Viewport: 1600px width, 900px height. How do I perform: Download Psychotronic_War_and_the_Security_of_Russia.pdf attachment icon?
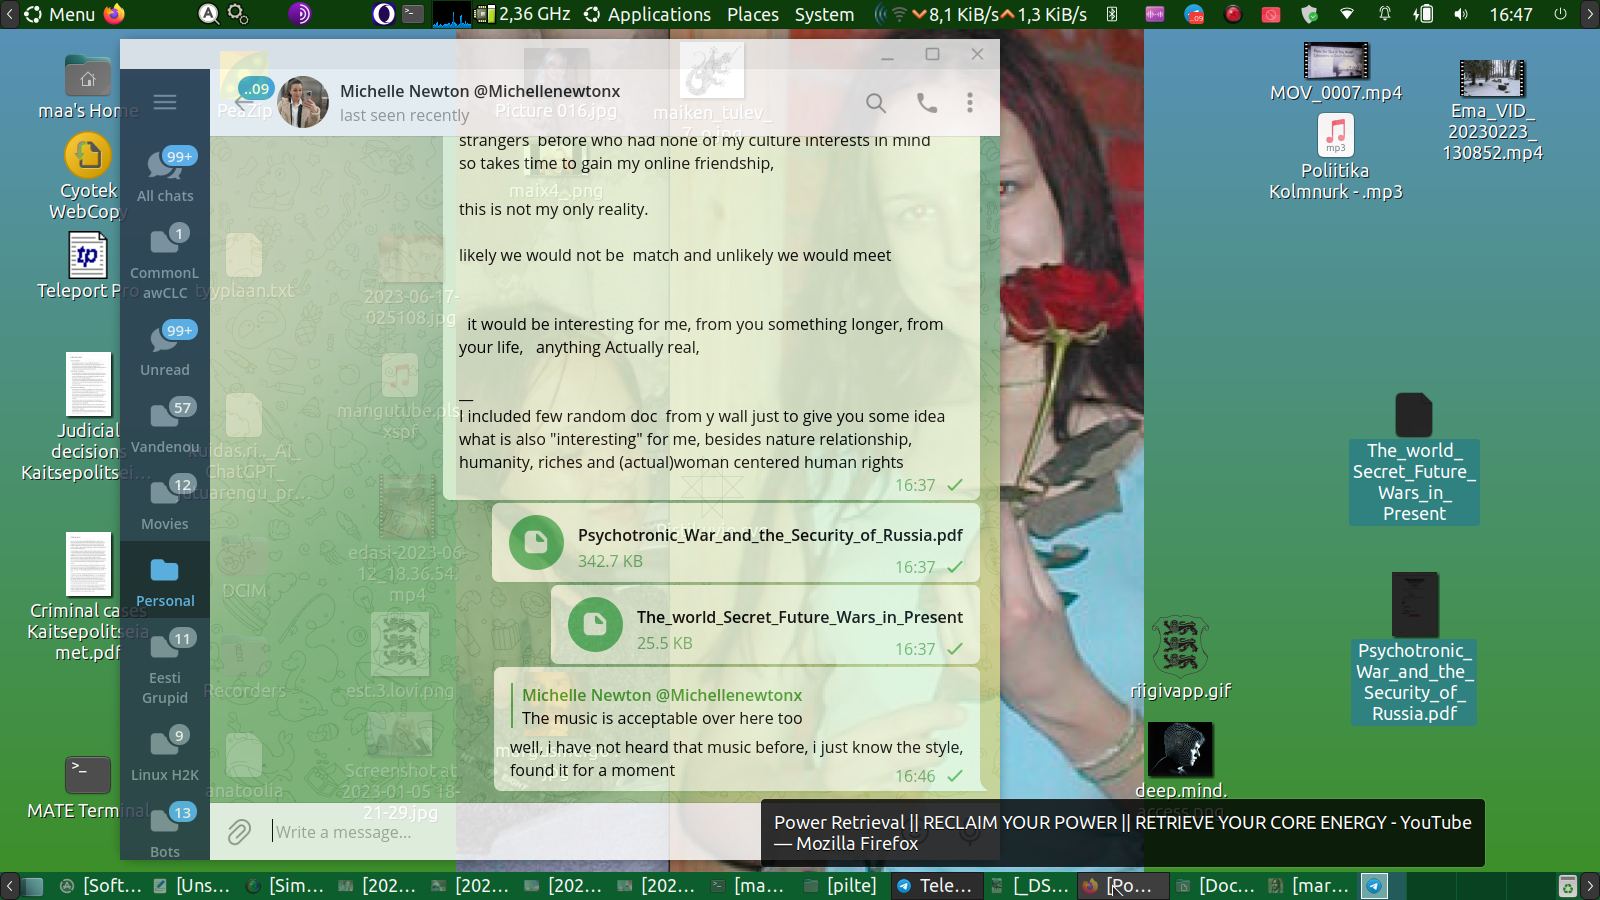536,542
